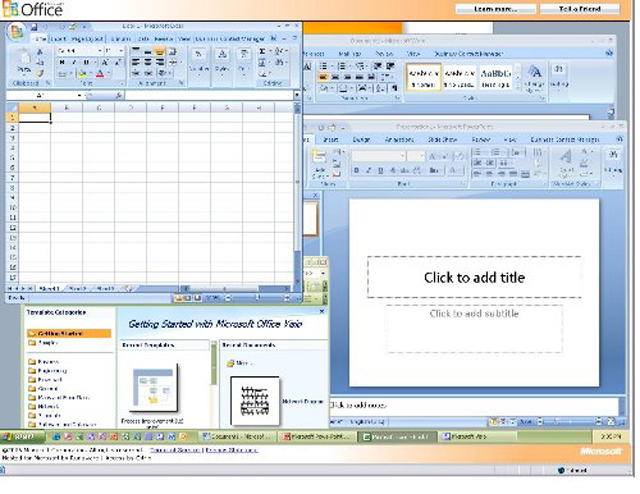Click Fit Slide to Window in PowerPoint

click(x=611, y=421)
